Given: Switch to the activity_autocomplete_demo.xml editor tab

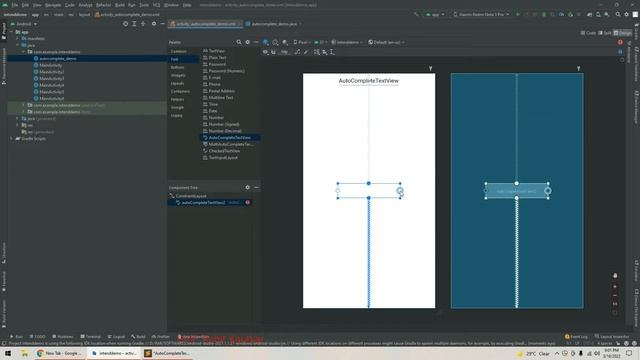Looking at the screenshot, I should click(205, 24).
